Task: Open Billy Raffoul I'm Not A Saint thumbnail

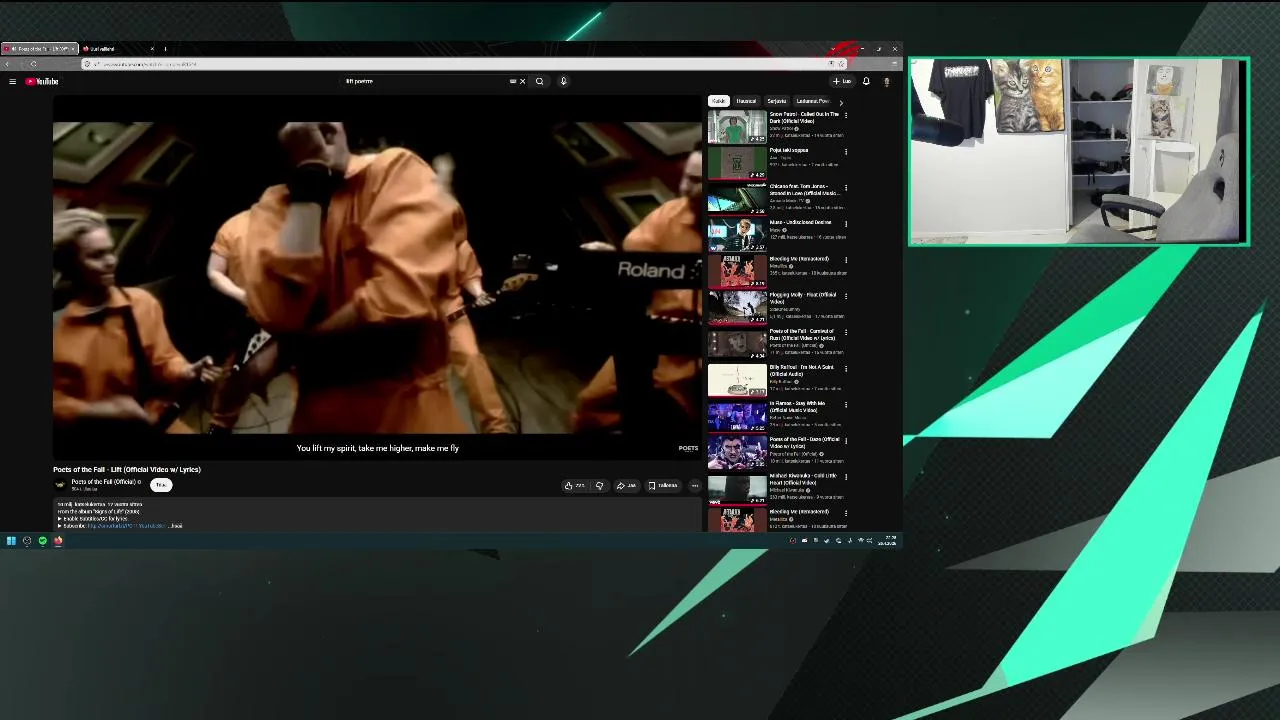Action: [737, 379]
